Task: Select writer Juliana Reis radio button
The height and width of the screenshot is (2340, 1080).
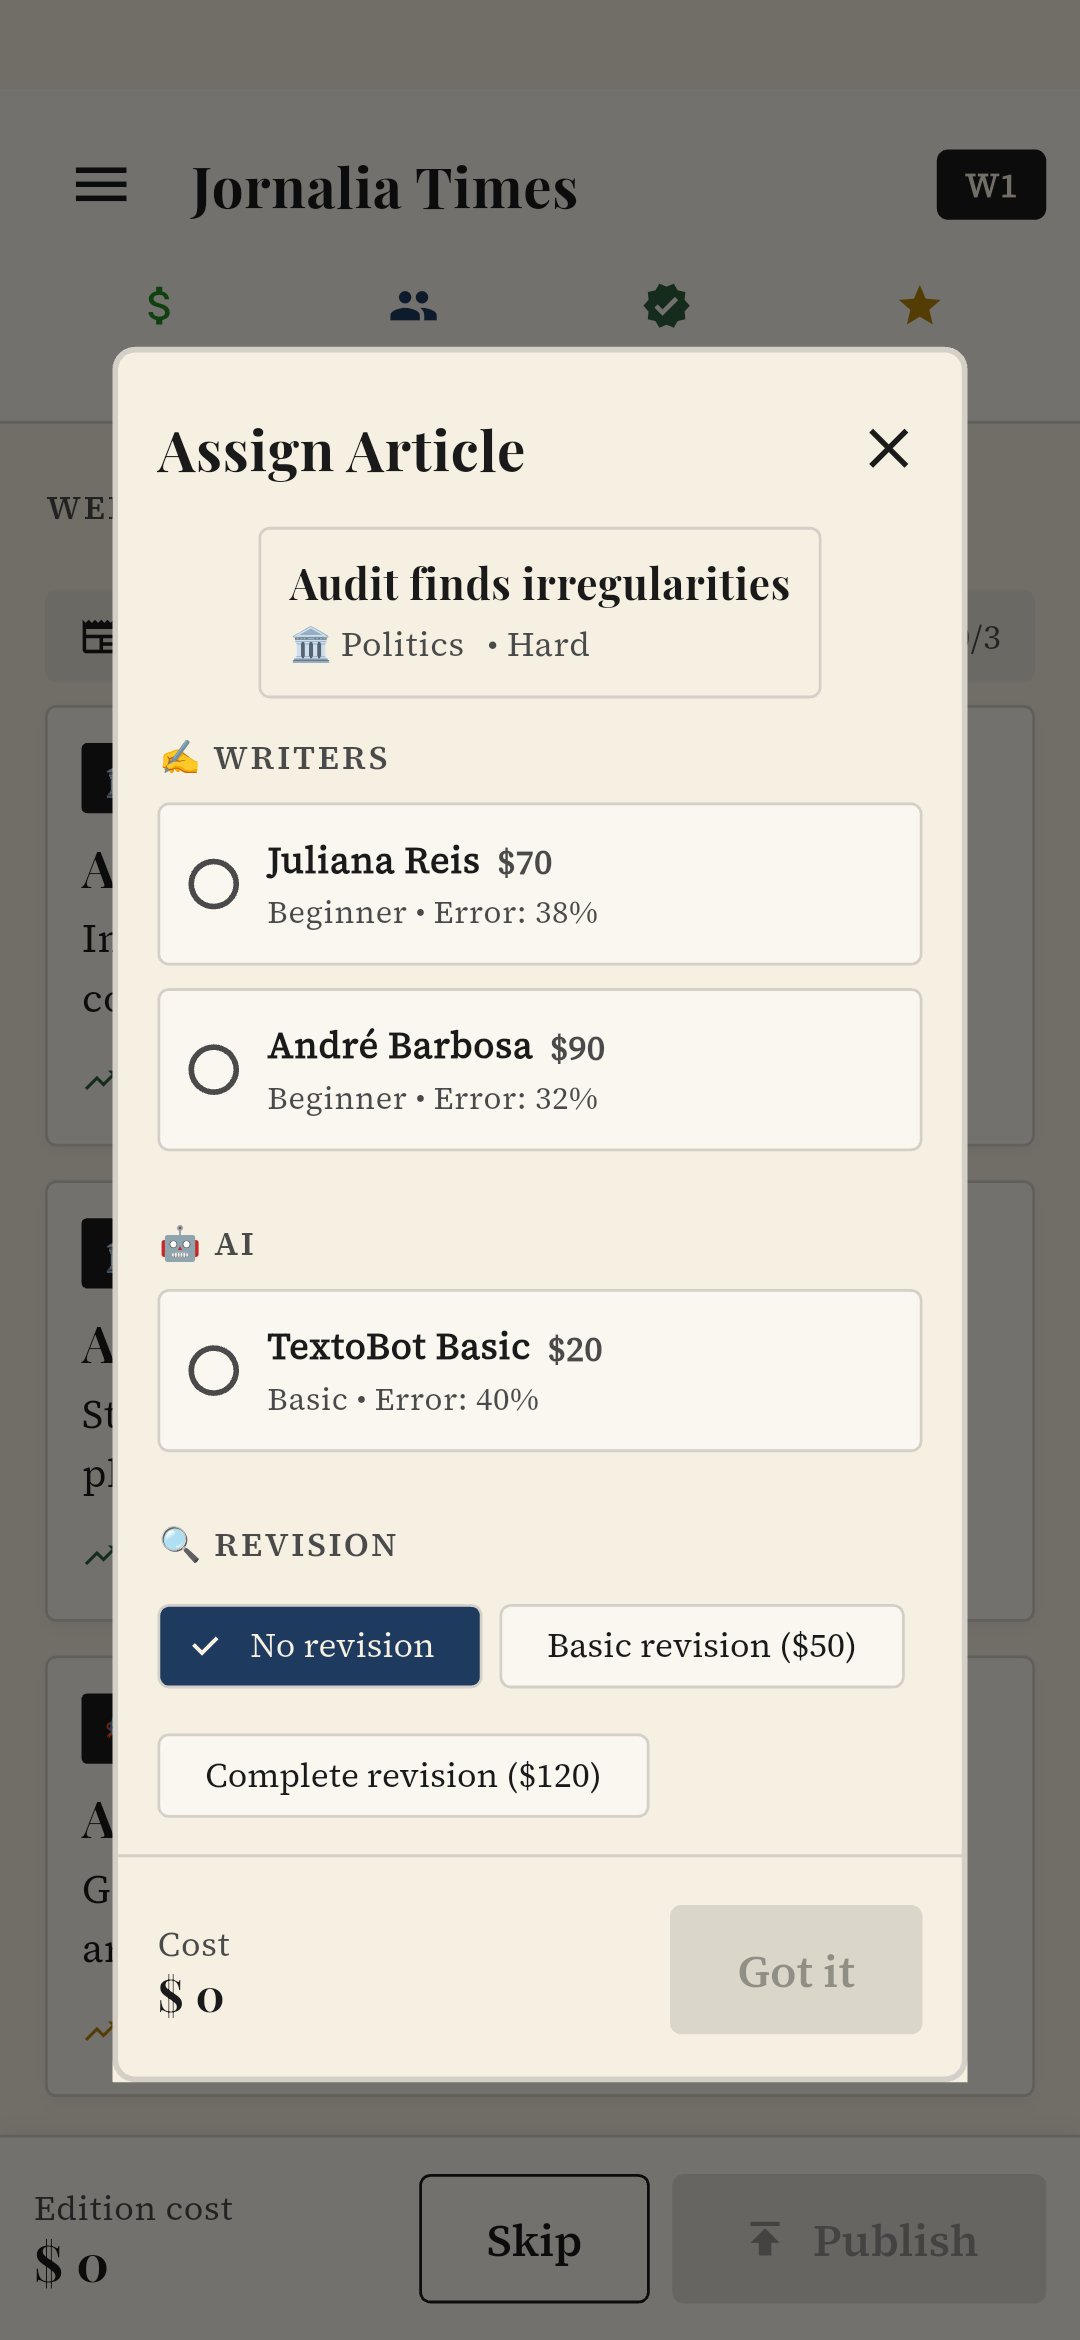Action: click(214, 884)
